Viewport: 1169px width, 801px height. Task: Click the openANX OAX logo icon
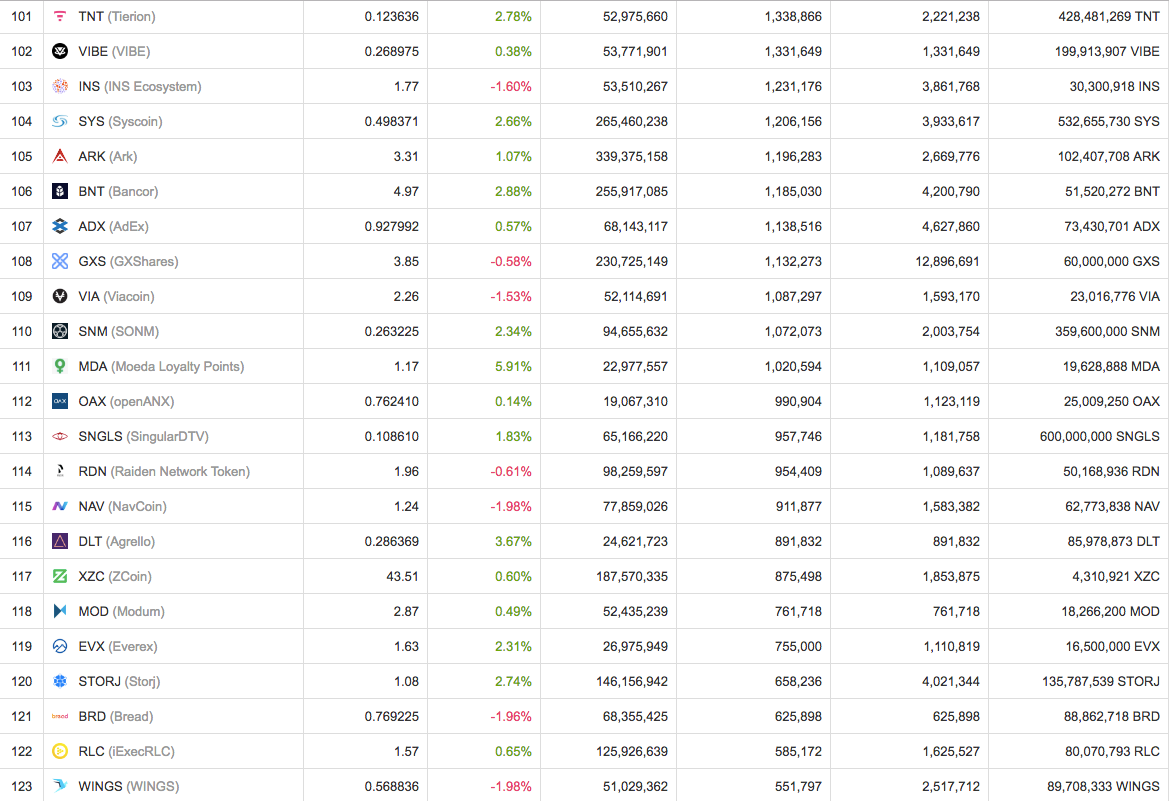click(x=60, y=401)
